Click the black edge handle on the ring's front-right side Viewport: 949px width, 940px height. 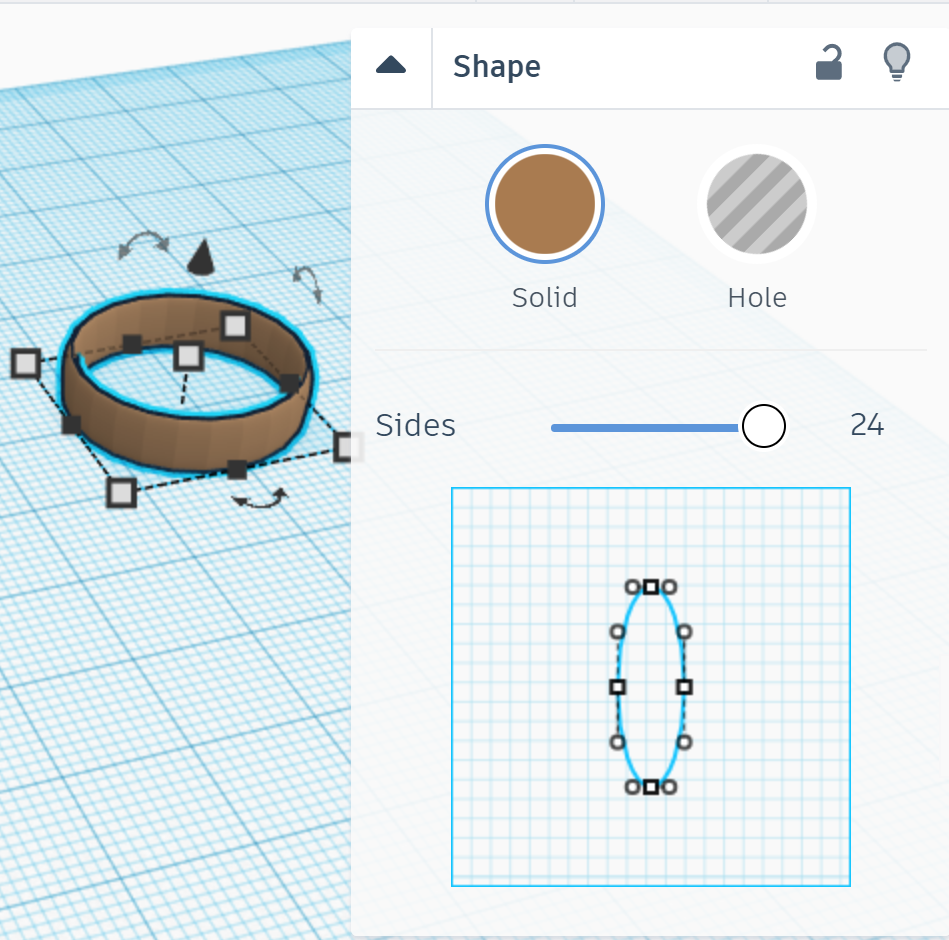pyautogui.click(x=237, y=470)
